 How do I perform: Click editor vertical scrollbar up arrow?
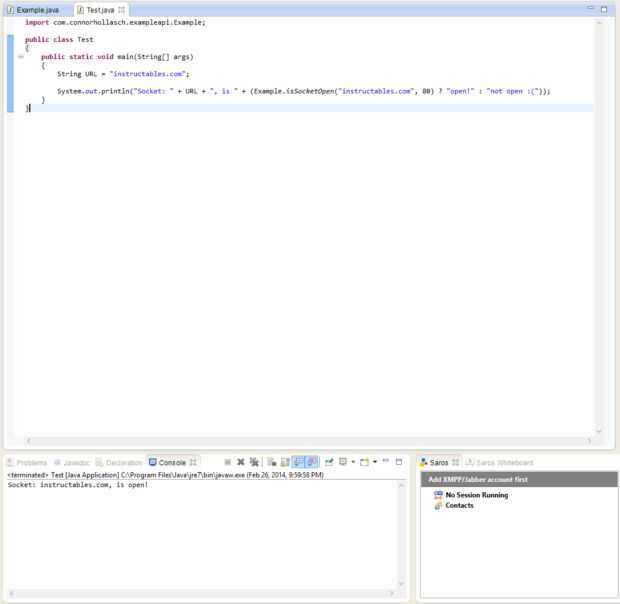click(599, 23)
